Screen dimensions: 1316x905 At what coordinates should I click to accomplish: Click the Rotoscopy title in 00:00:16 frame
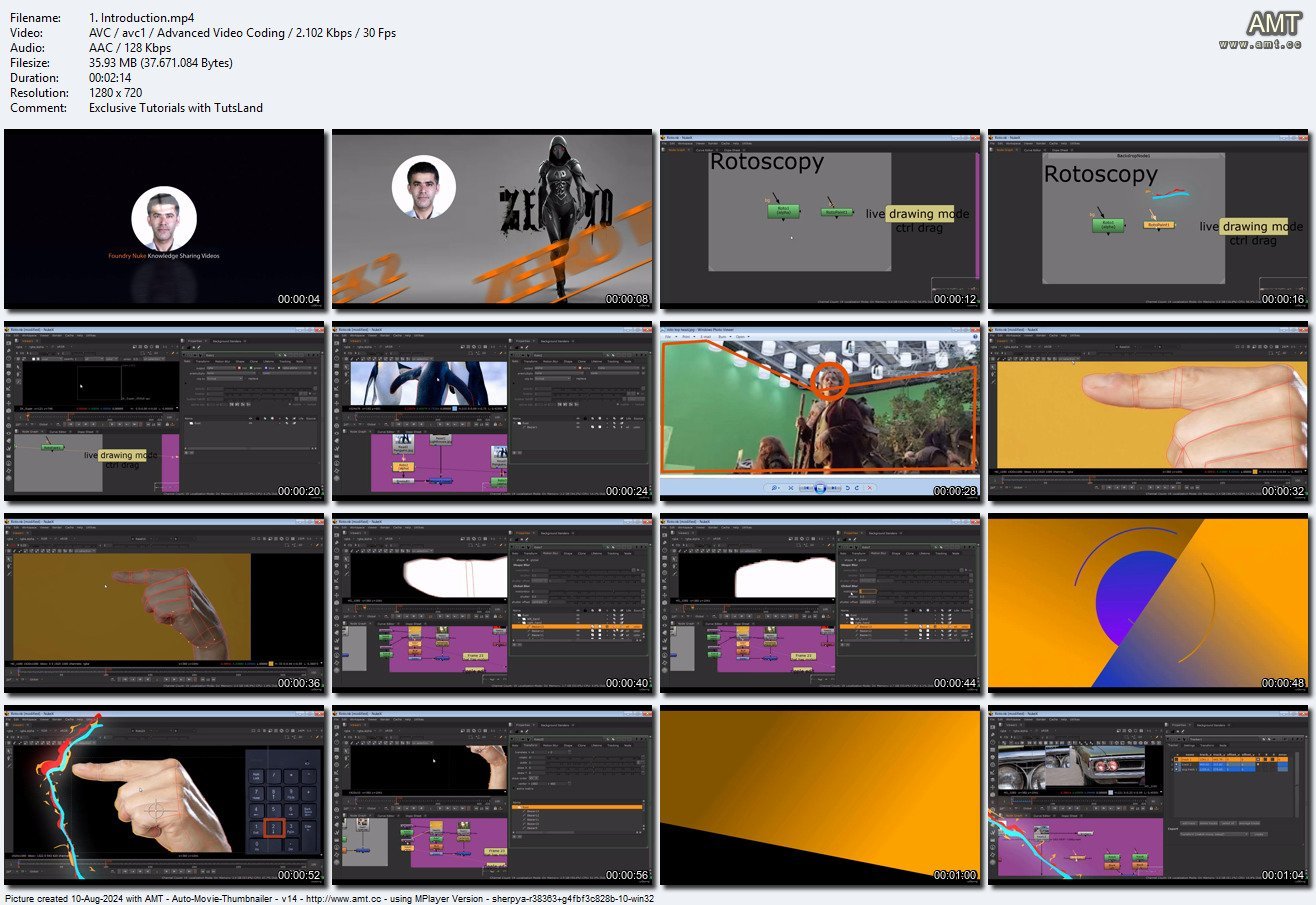[1100, 174]
